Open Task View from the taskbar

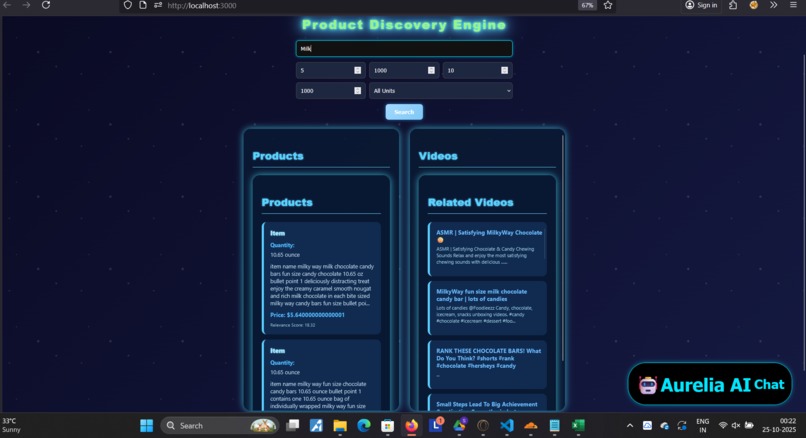pyautogui.click(x=293, y=426)
